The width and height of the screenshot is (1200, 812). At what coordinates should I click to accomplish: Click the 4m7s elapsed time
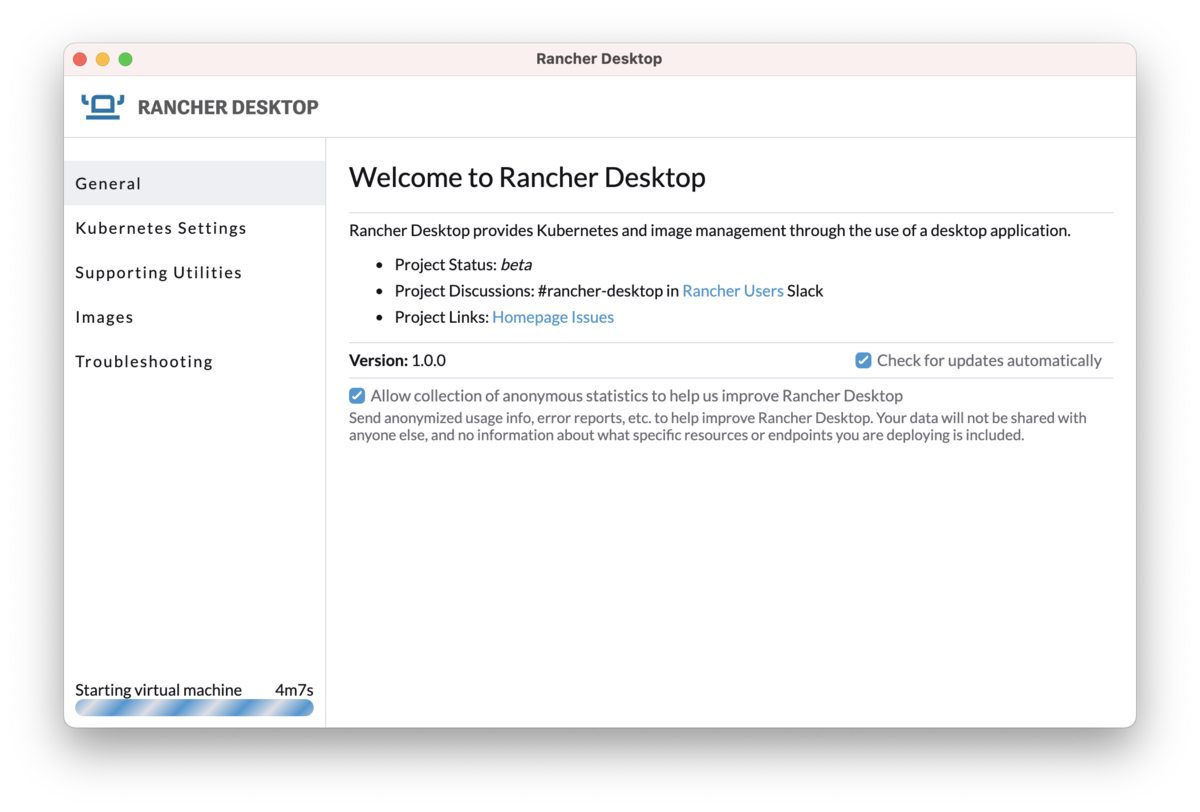click(294, 690)
